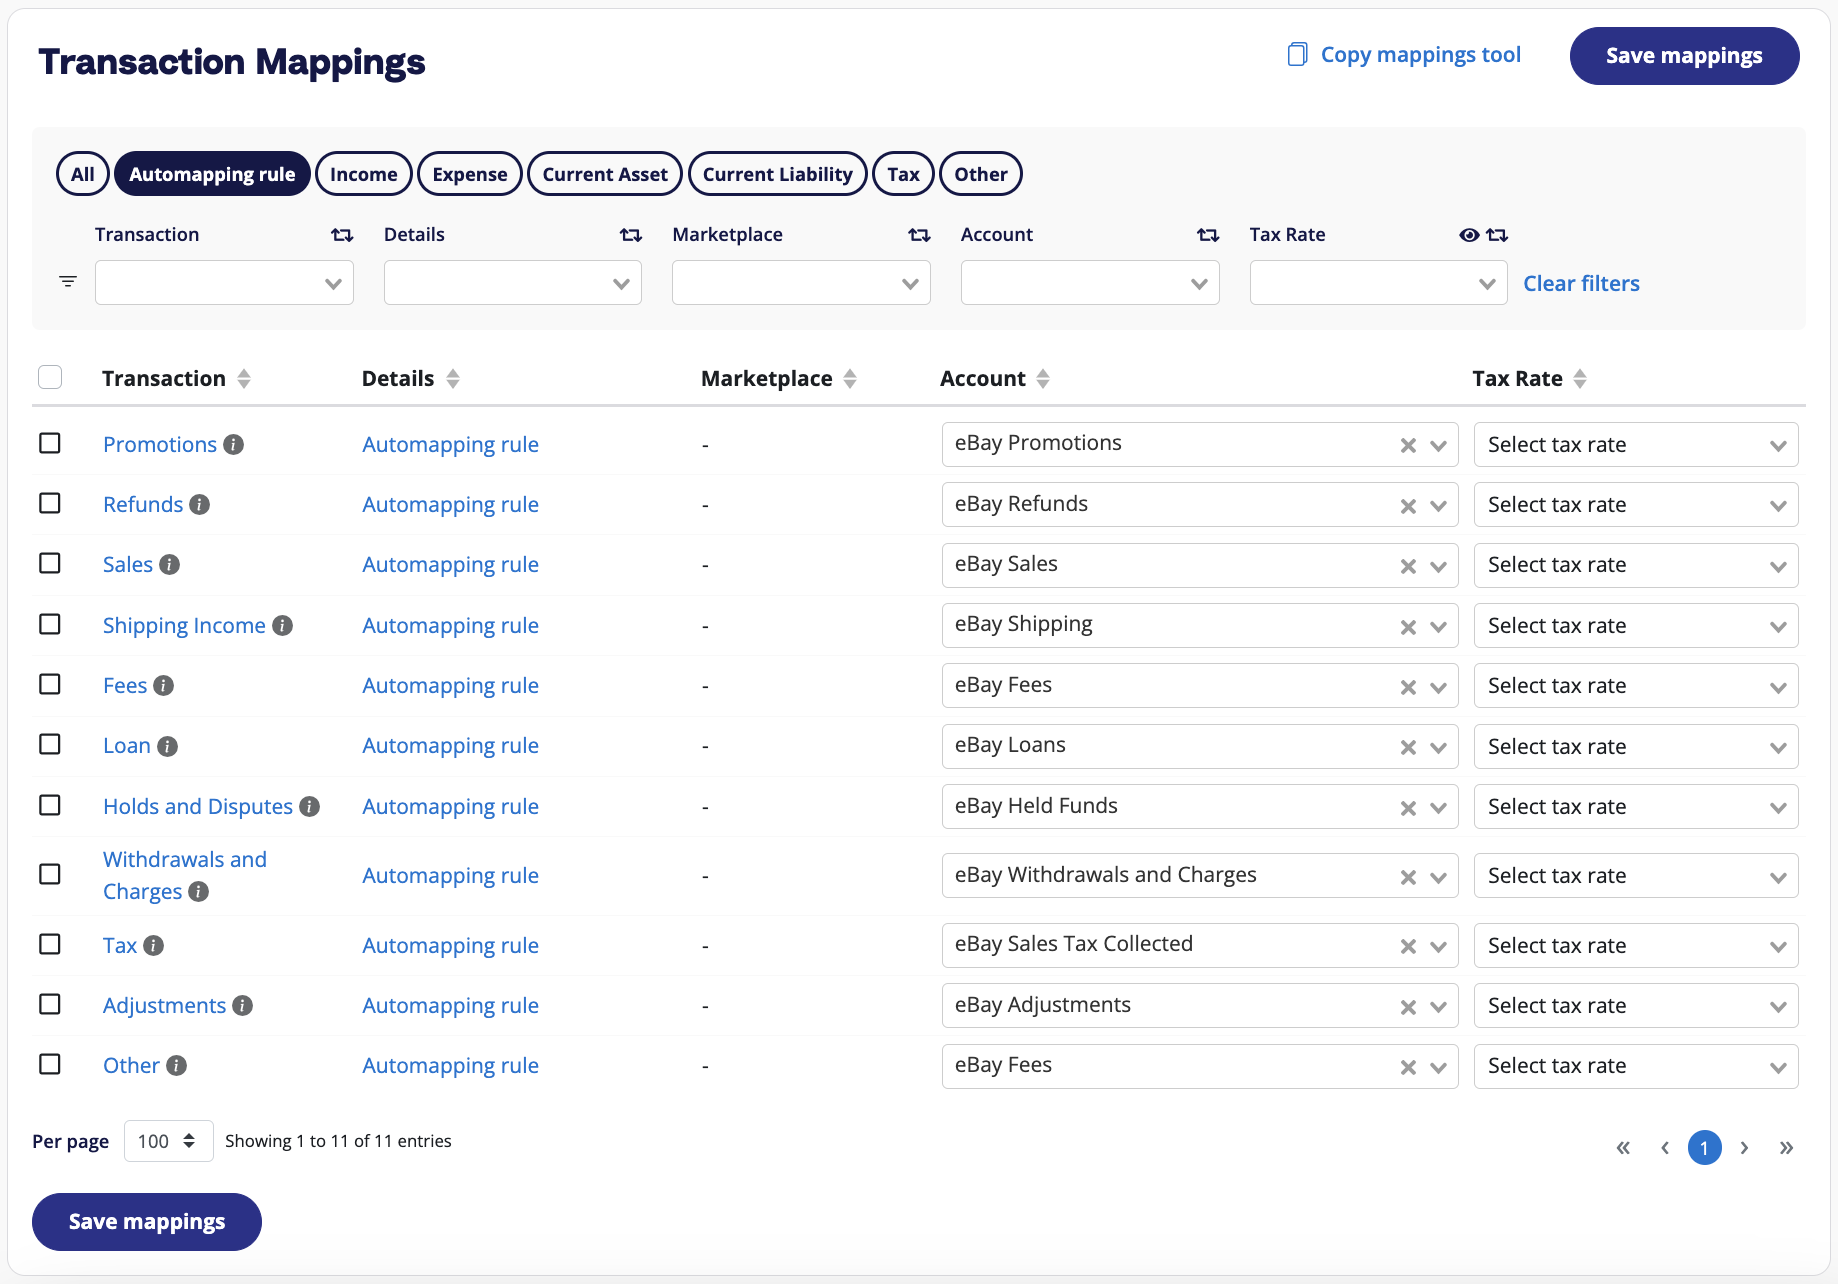Screen dimensions: 1838x1284
Task: Select the Income filter tab
Action: pos(364,174)
